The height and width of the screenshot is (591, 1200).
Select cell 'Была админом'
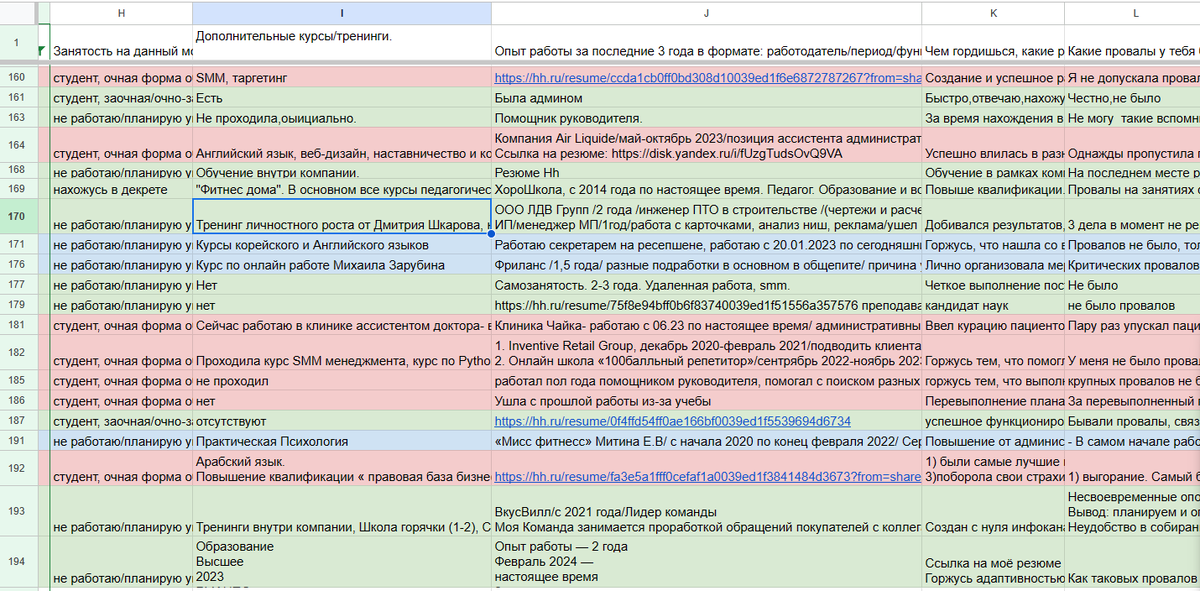706,98
